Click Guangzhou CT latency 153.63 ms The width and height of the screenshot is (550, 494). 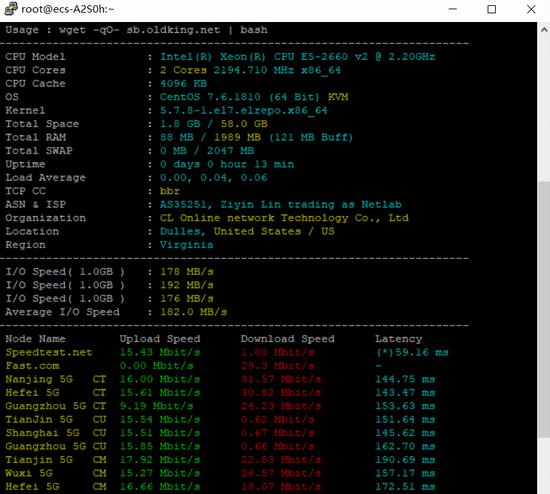(405, 406)
